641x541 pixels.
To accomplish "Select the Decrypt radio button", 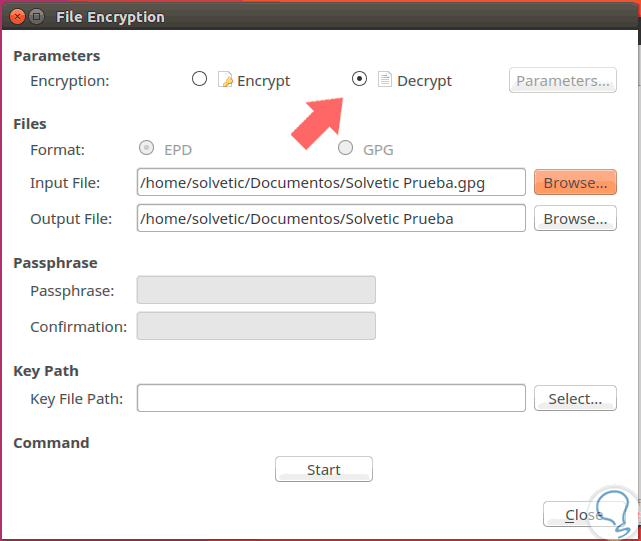I will 359,80.
